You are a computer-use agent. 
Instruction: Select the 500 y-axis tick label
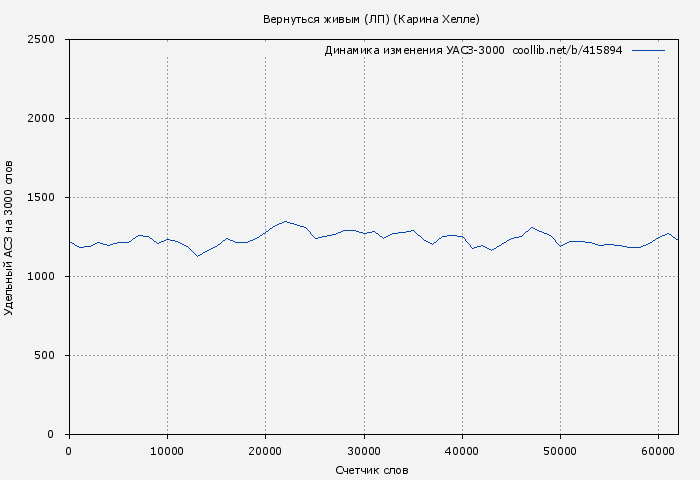click(50, 356)
